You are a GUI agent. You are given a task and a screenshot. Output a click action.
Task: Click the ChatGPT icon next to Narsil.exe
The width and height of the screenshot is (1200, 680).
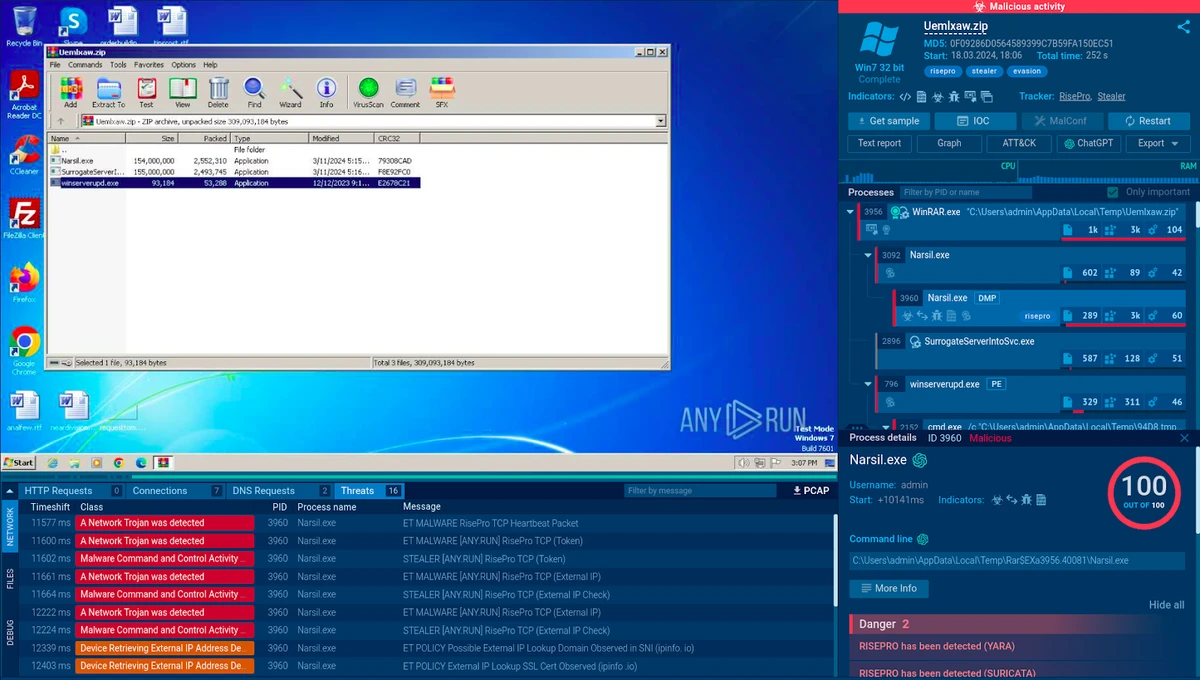coord(920,460)
